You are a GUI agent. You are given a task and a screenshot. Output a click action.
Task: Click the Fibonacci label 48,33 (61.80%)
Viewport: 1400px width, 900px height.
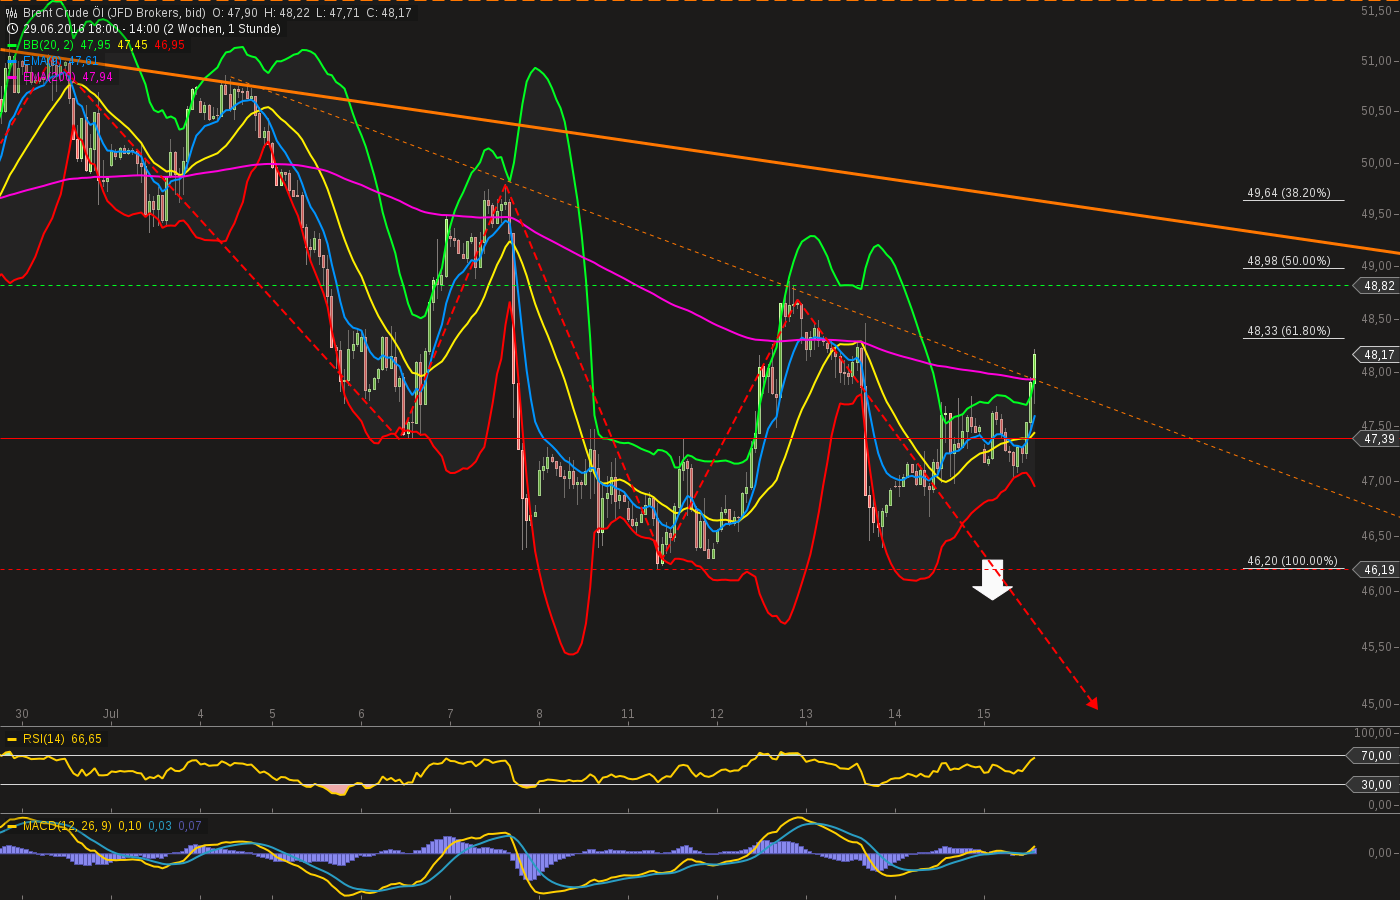click(x=1288, y=331)
